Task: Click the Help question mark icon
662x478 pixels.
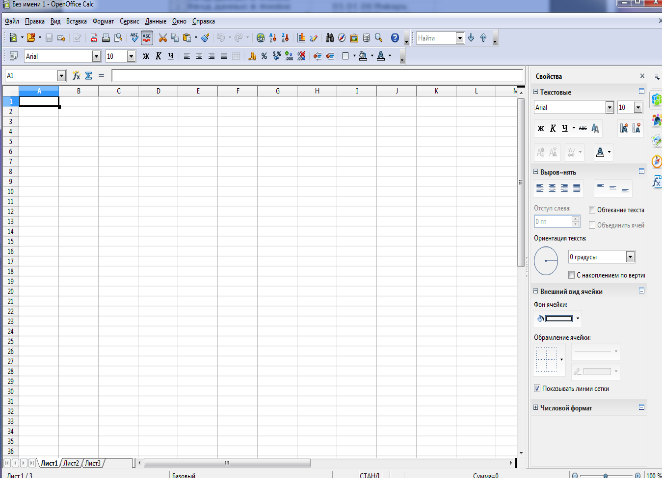Action: 395,38
